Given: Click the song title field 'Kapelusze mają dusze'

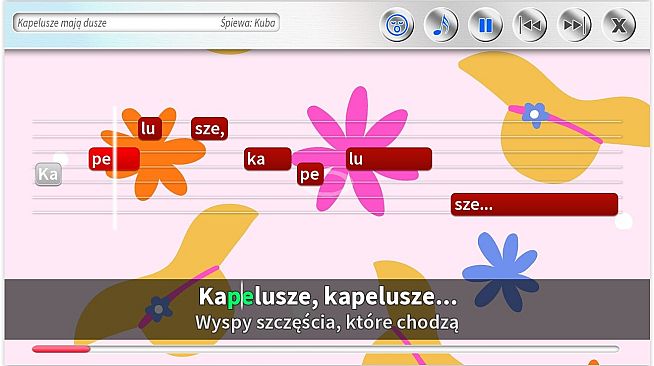Looking at the screenshot, I should click(62, 23).
